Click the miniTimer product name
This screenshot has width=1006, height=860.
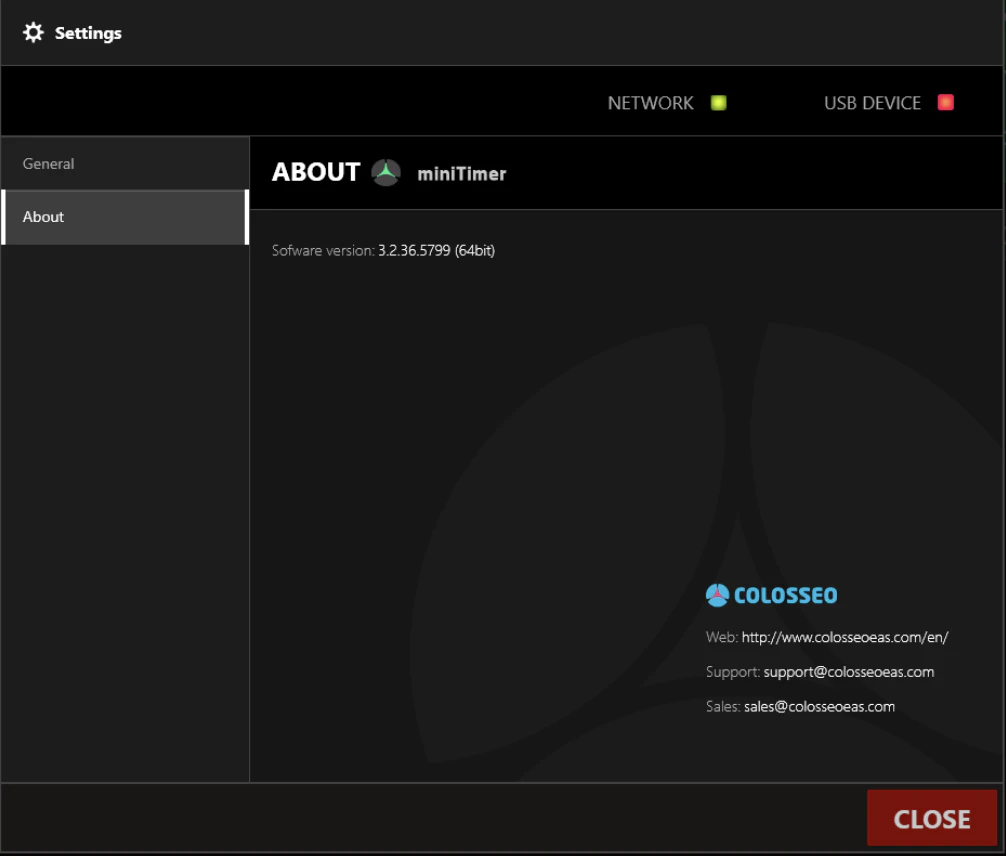pyautogui.click(x=461, y=174)
